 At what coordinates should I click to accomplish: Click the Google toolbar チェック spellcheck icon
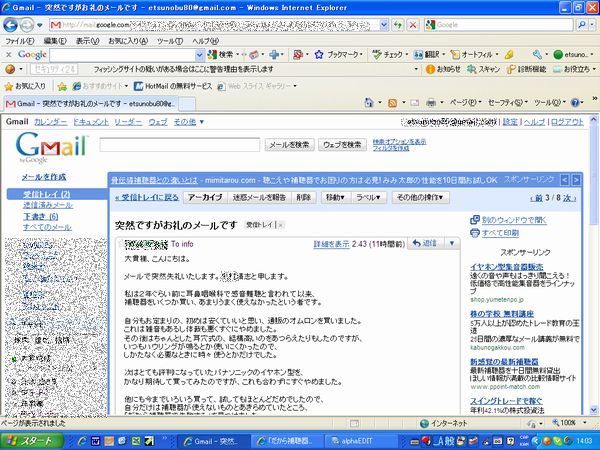tap(377, 55)
